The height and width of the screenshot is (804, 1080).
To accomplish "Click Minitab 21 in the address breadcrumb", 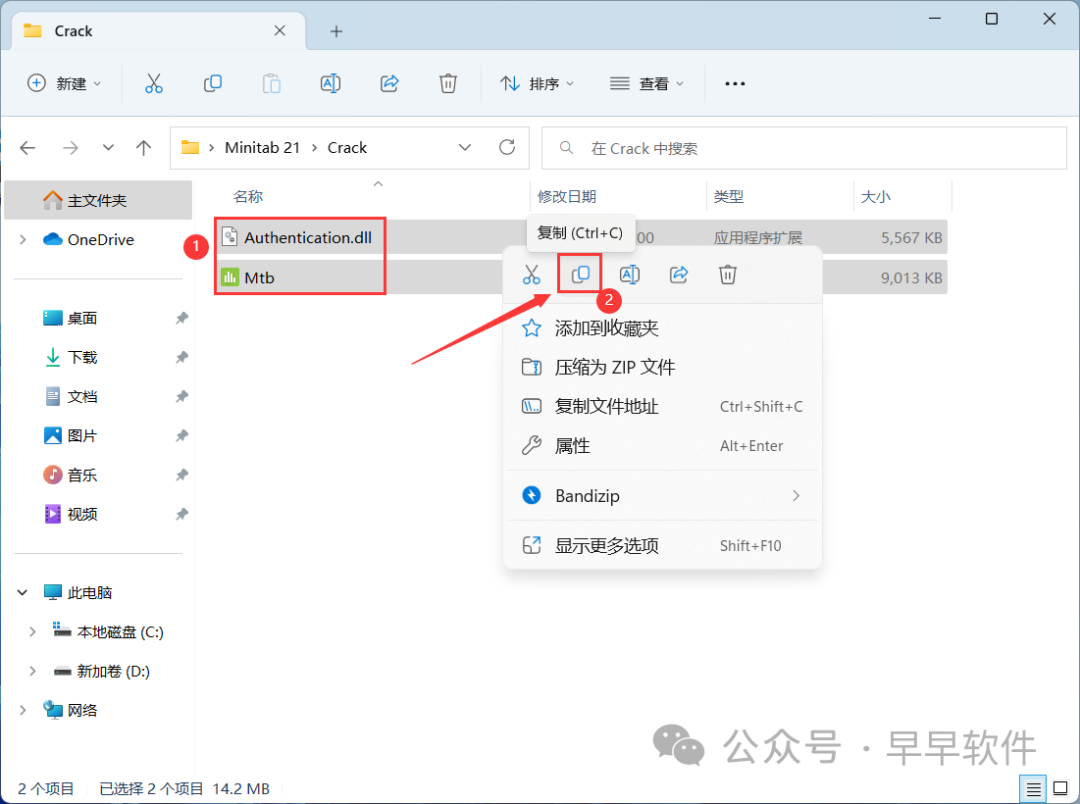I will pyautogui.click(x=262, y=148).
